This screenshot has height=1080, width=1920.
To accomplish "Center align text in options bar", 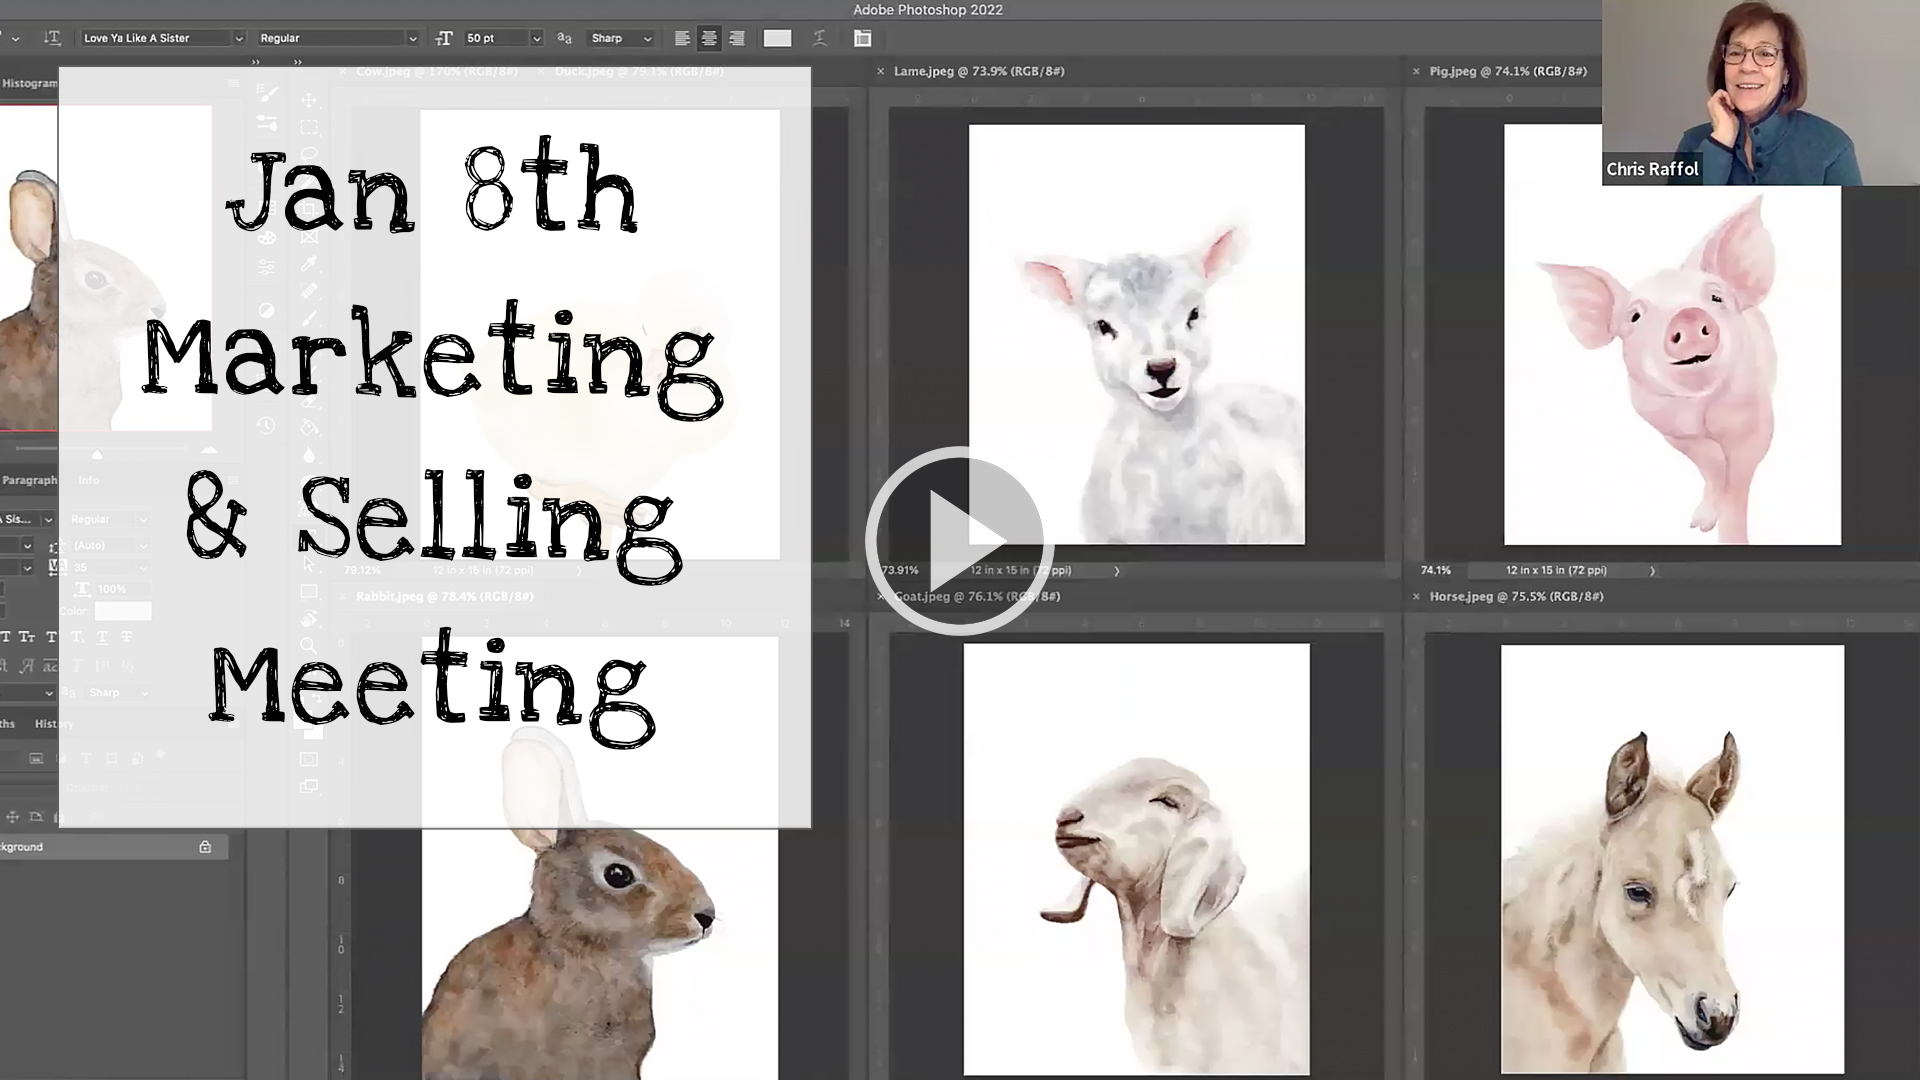I will click(709, 38).
